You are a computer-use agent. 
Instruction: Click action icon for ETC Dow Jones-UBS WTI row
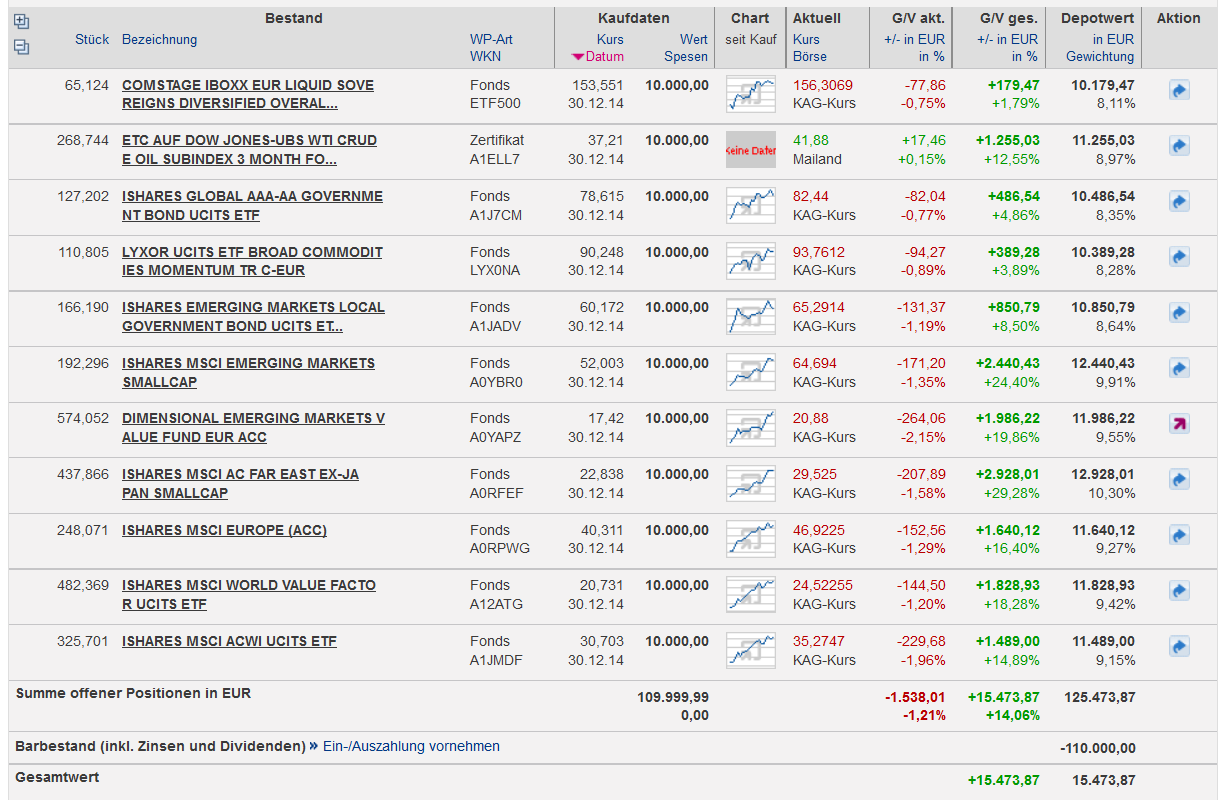[x=1178, y=147]
